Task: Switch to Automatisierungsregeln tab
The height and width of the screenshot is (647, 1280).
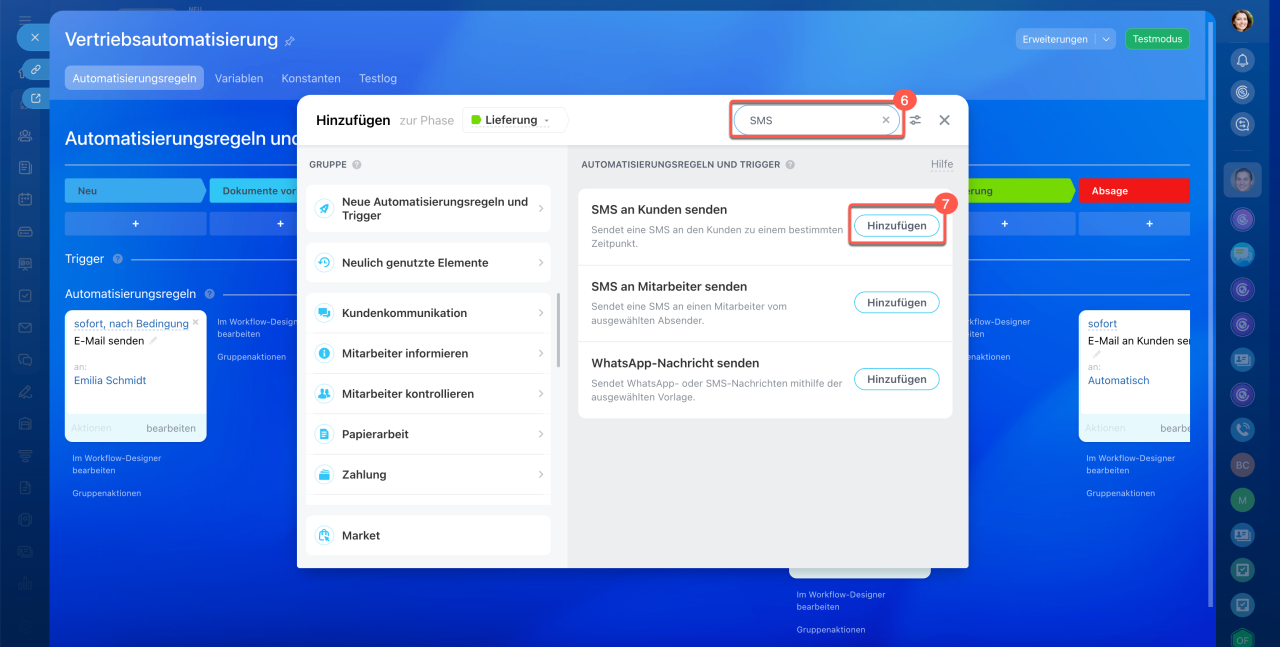Action: (x=134, y=78)
